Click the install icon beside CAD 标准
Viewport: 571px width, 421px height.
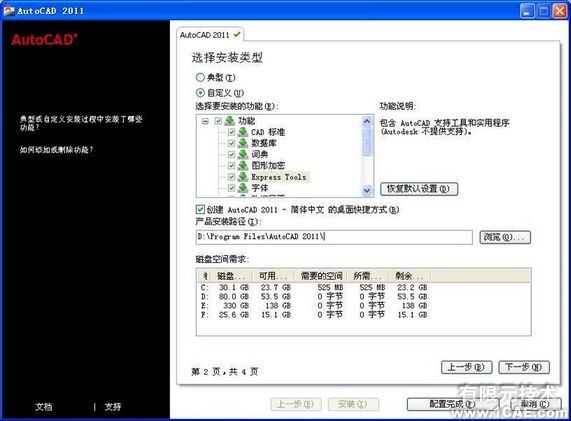[x=243, y=132]
